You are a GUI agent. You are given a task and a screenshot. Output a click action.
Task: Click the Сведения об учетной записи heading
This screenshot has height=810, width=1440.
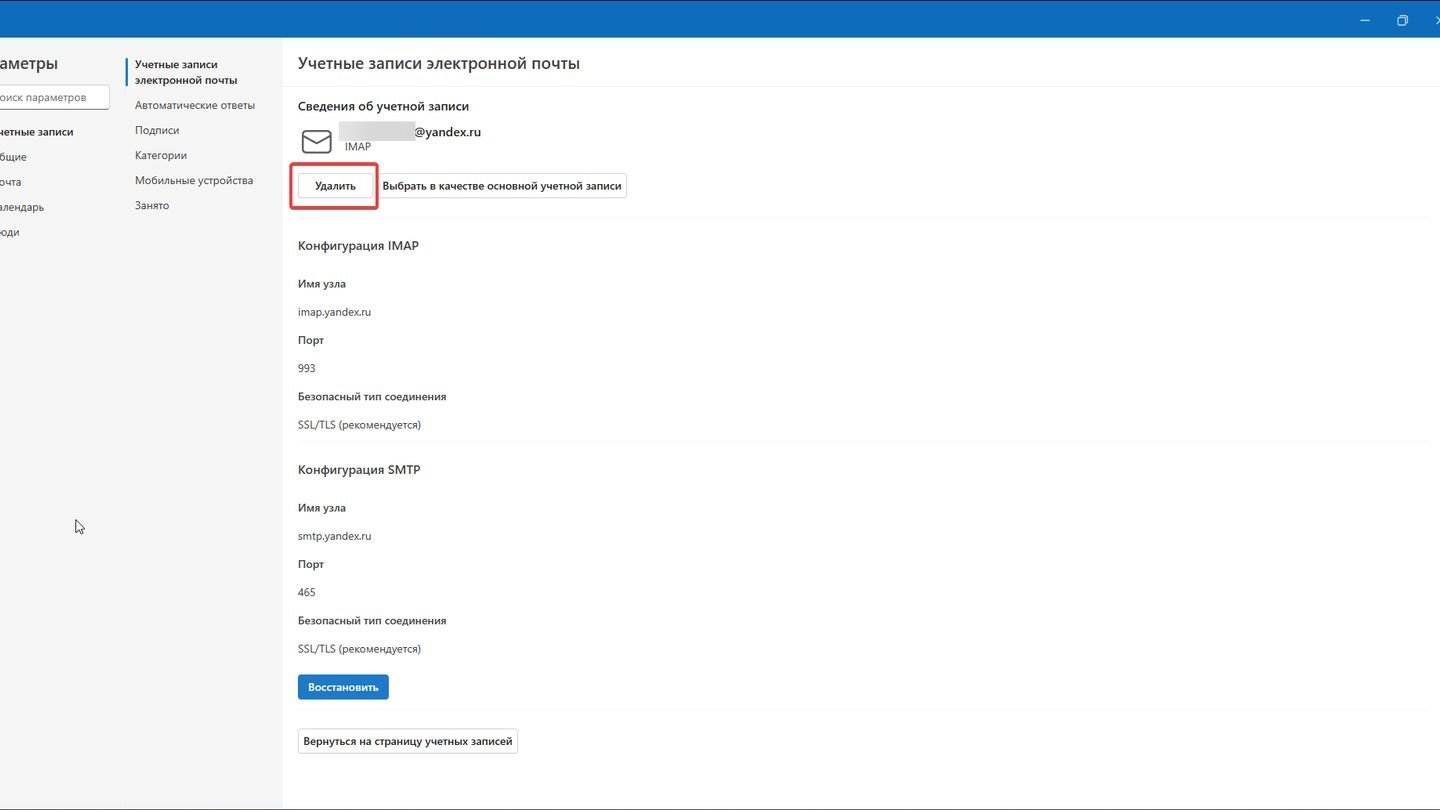[x=383, y=106]
